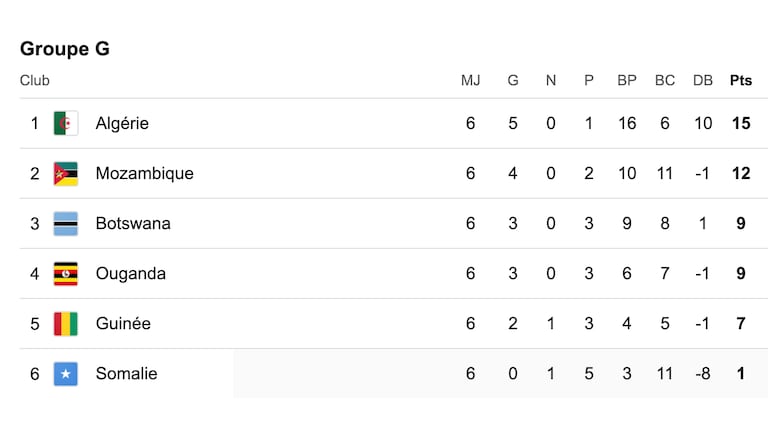Click the Botswana flag icon

tap(66, 223)
